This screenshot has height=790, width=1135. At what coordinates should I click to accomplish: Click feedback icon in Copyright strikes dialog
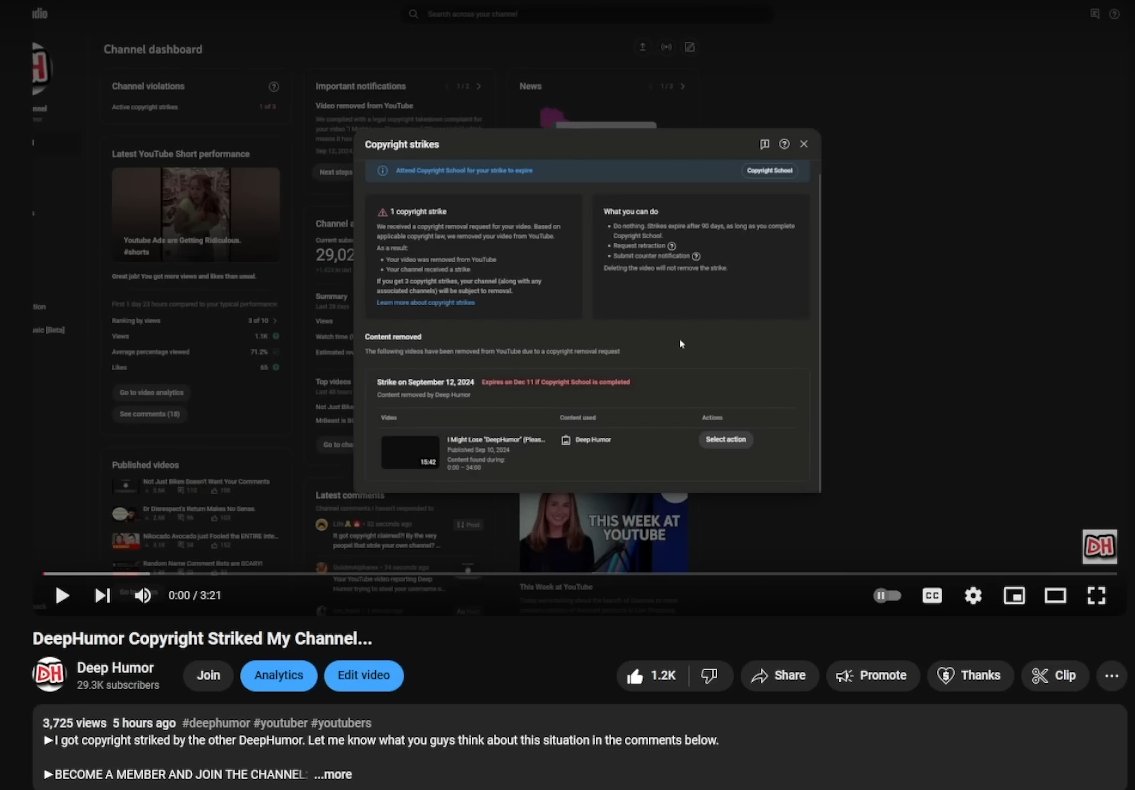(x=764, y=144)
